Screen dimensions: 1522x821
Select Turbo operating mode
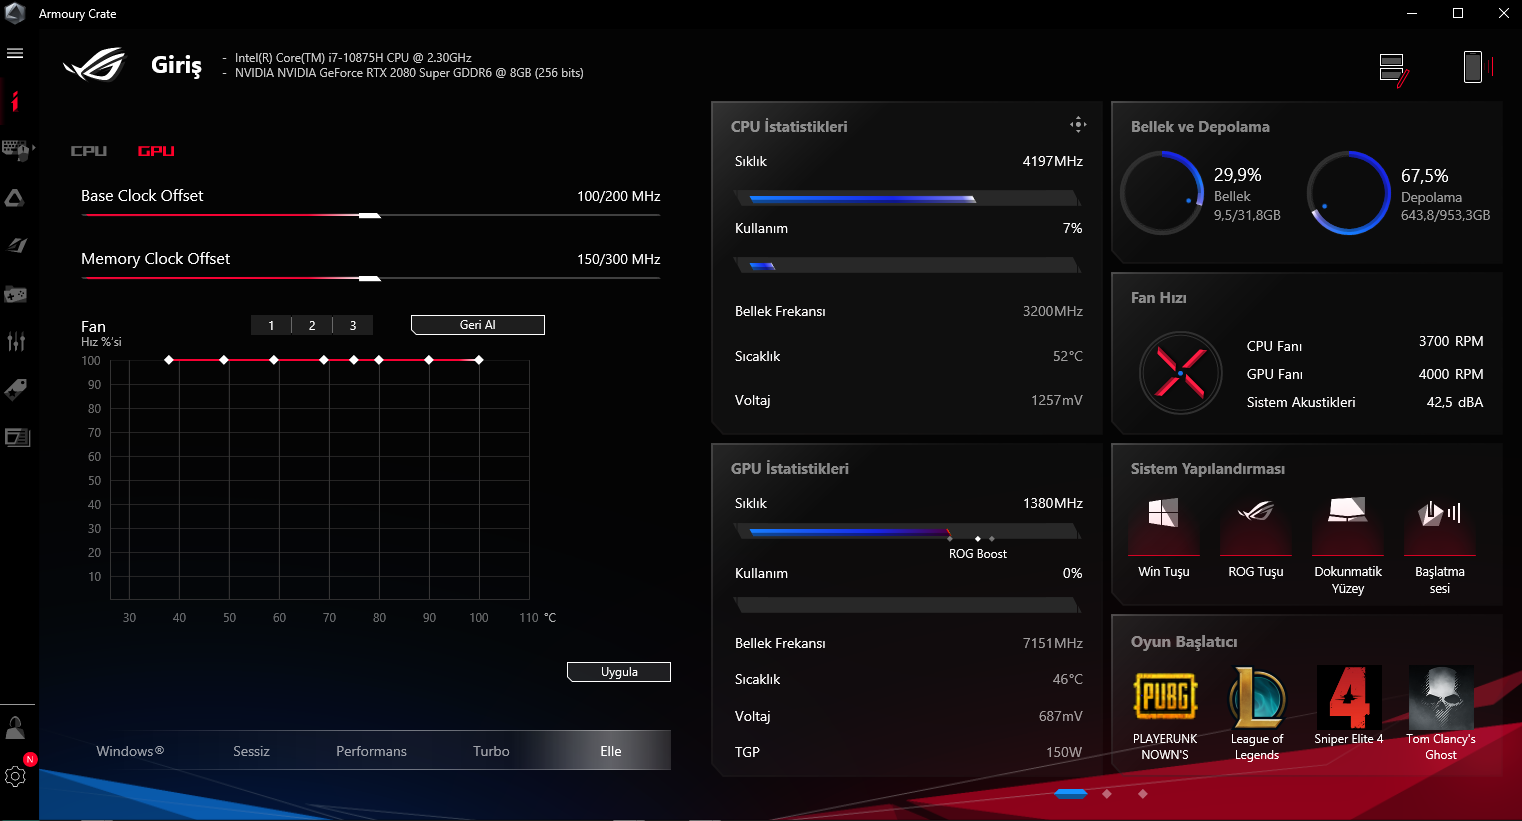(491, 751)
